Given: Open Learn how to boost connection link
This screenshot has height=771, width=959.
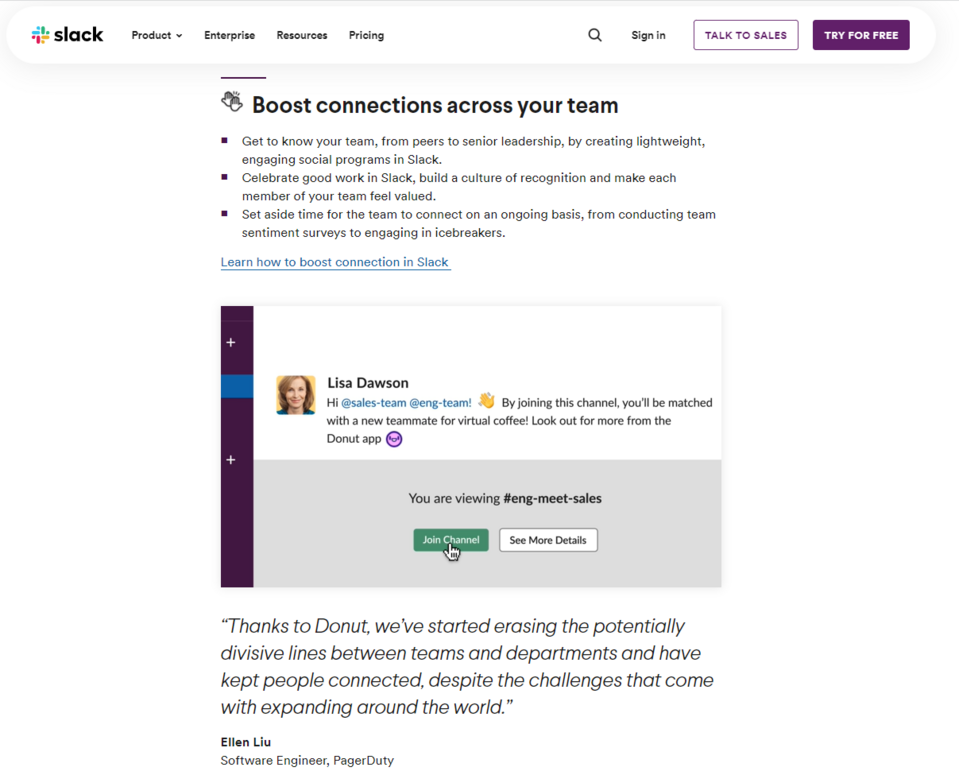Looking at the screenshot, I should point(335,262).
